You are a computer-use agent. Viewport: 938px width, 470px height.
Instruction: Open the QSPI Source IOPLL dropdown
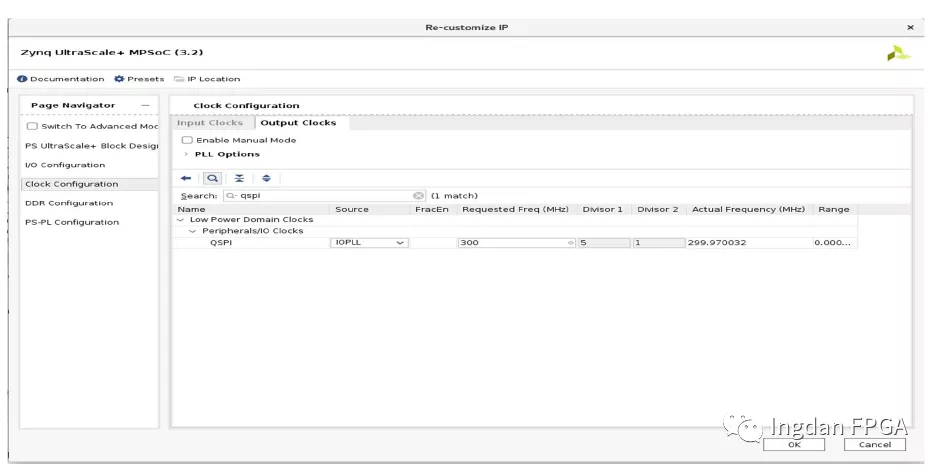point(369,243)
